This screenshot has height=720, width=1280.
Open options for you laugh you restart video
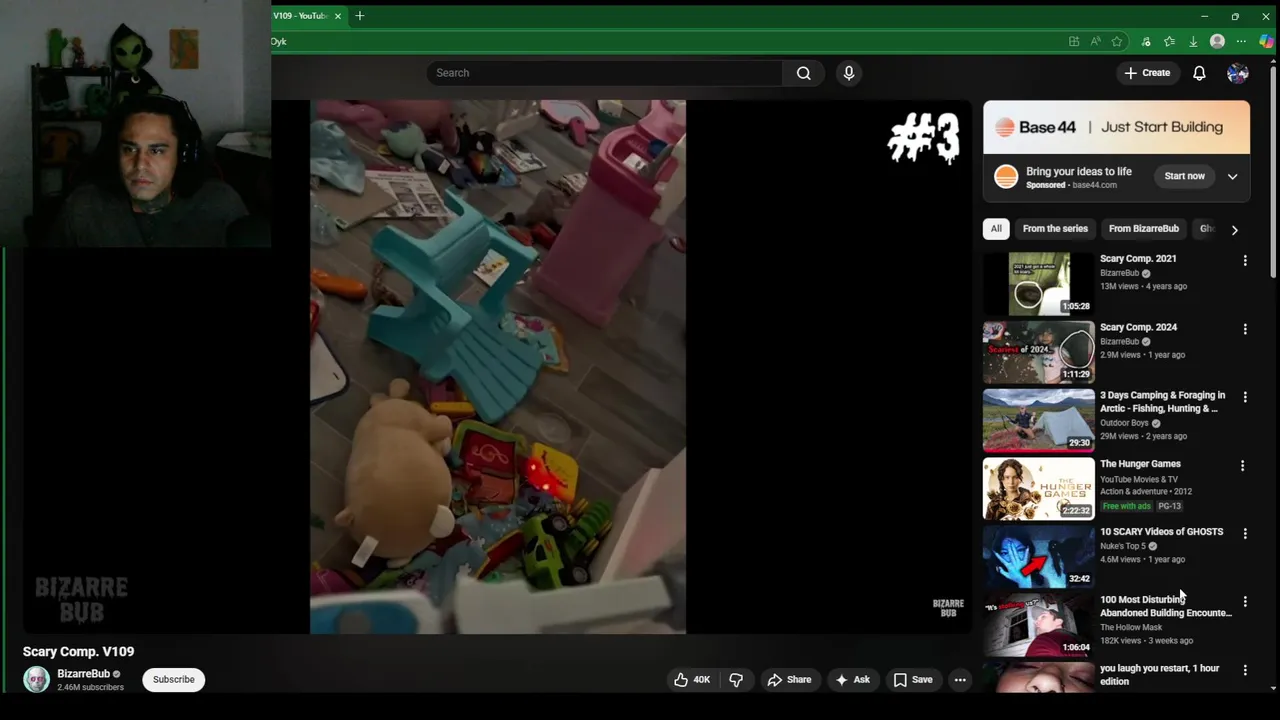(1245, 670)
